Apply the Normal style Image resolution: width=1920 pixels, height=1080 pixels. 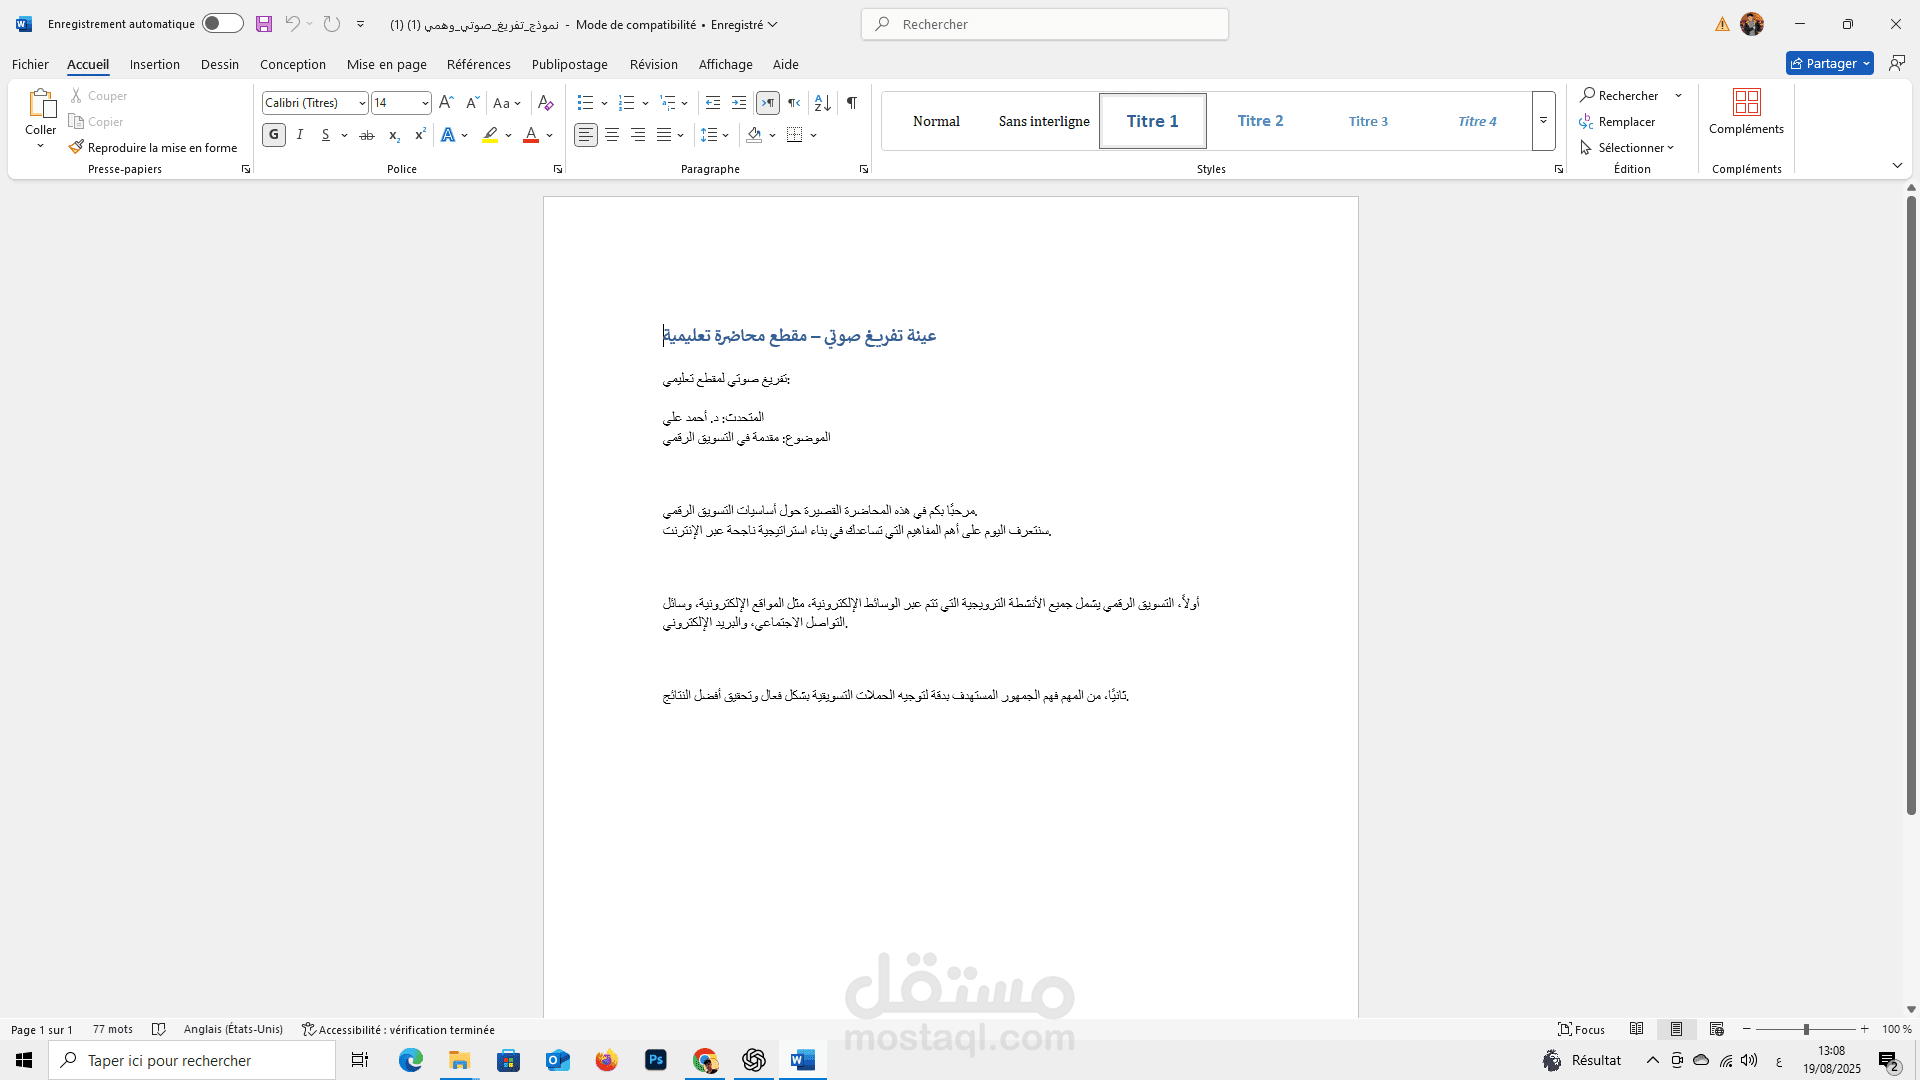[x=936, y=121]
